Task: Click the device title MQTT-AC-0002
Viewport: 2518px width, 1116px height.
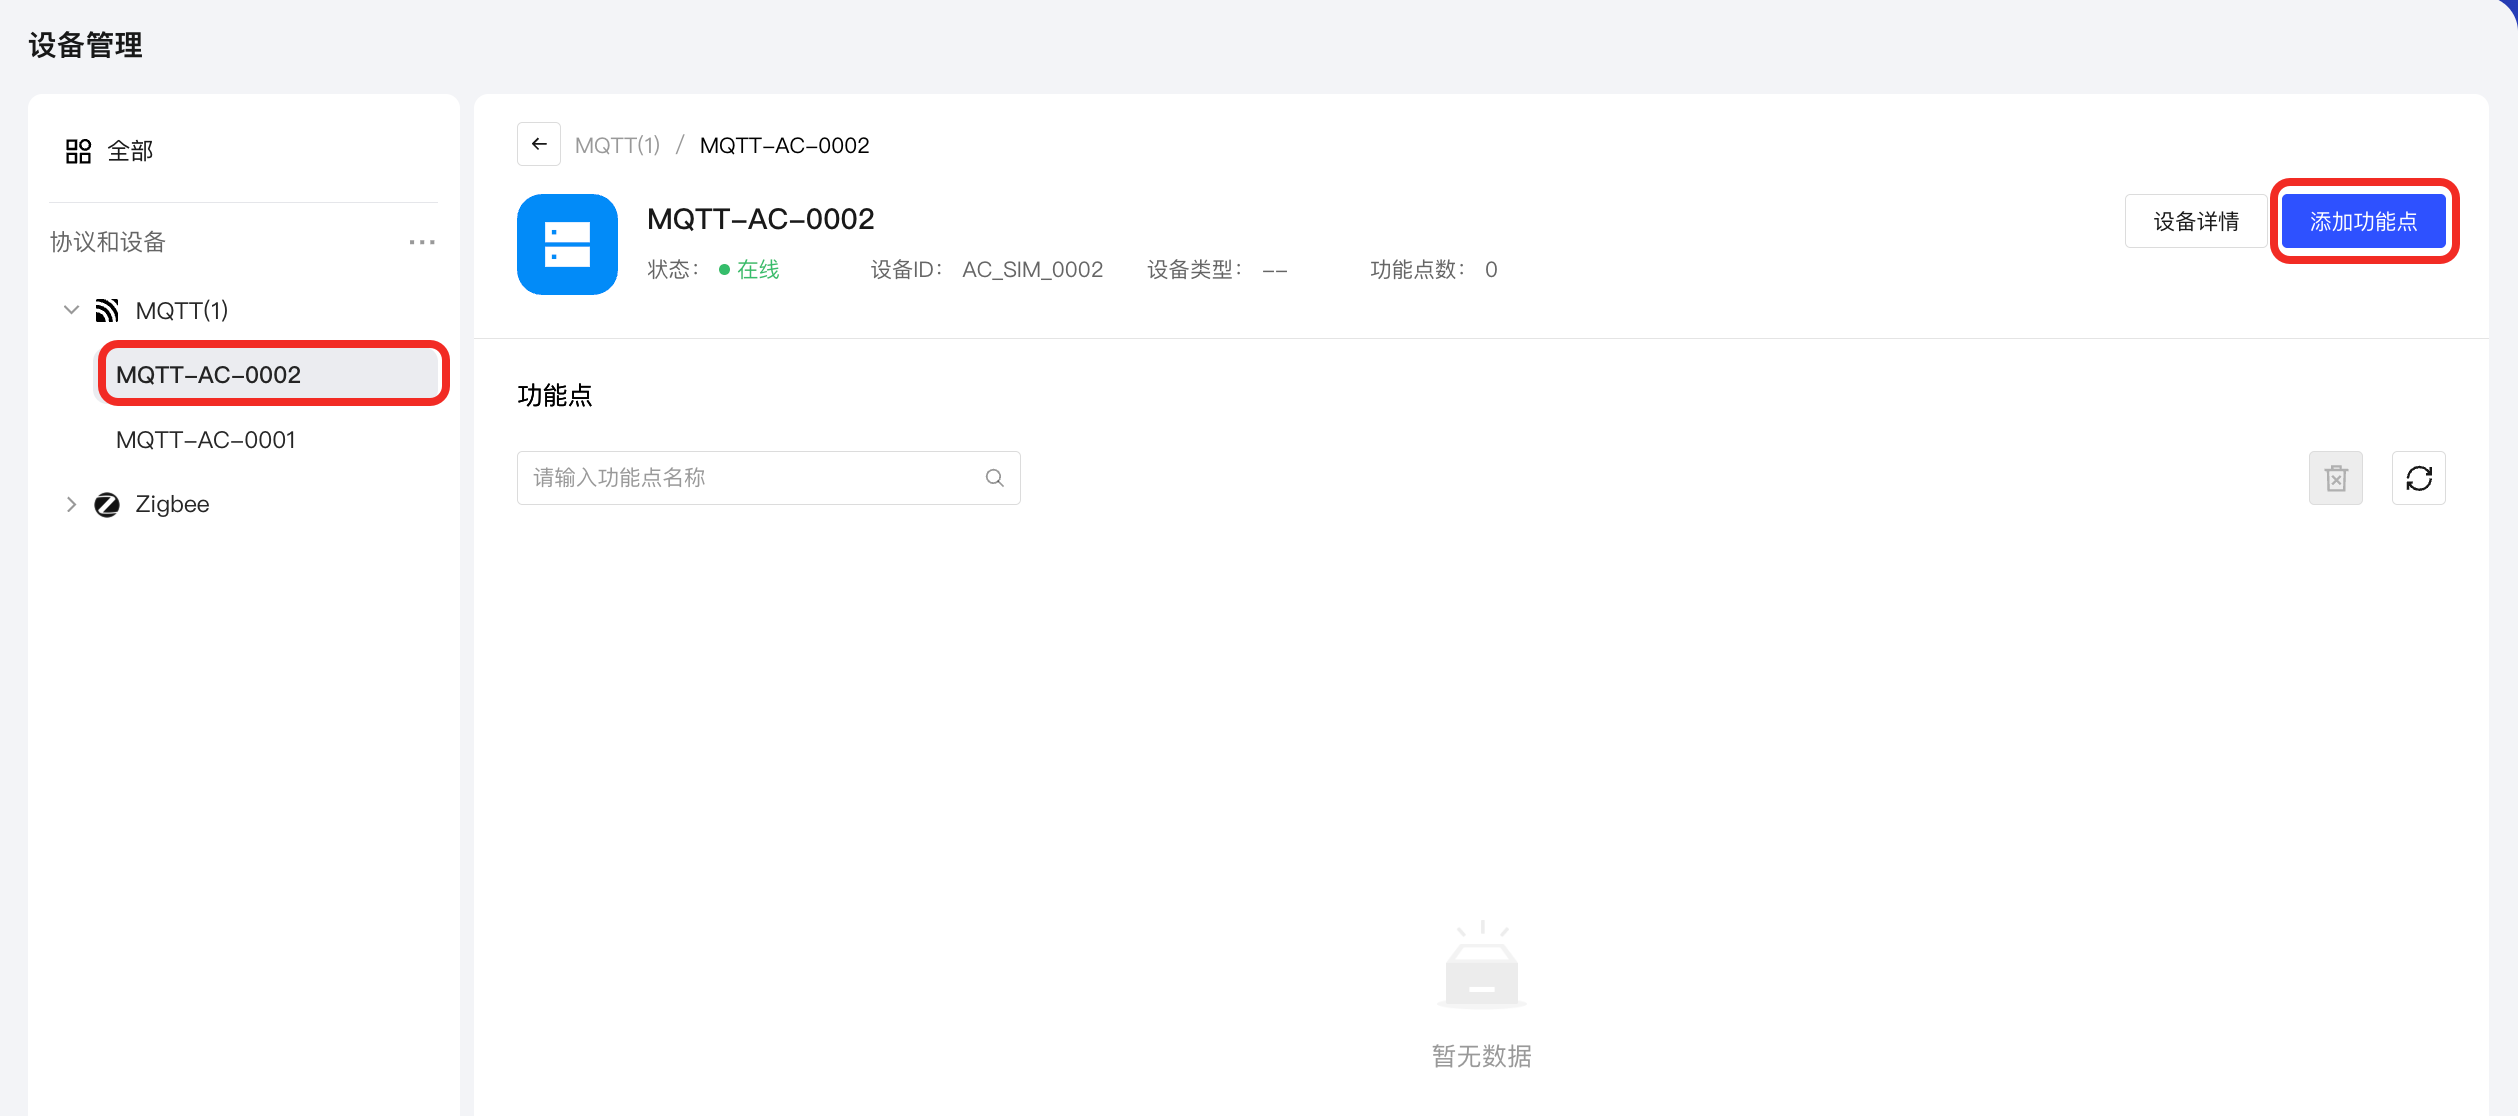Action: [761, 218]
